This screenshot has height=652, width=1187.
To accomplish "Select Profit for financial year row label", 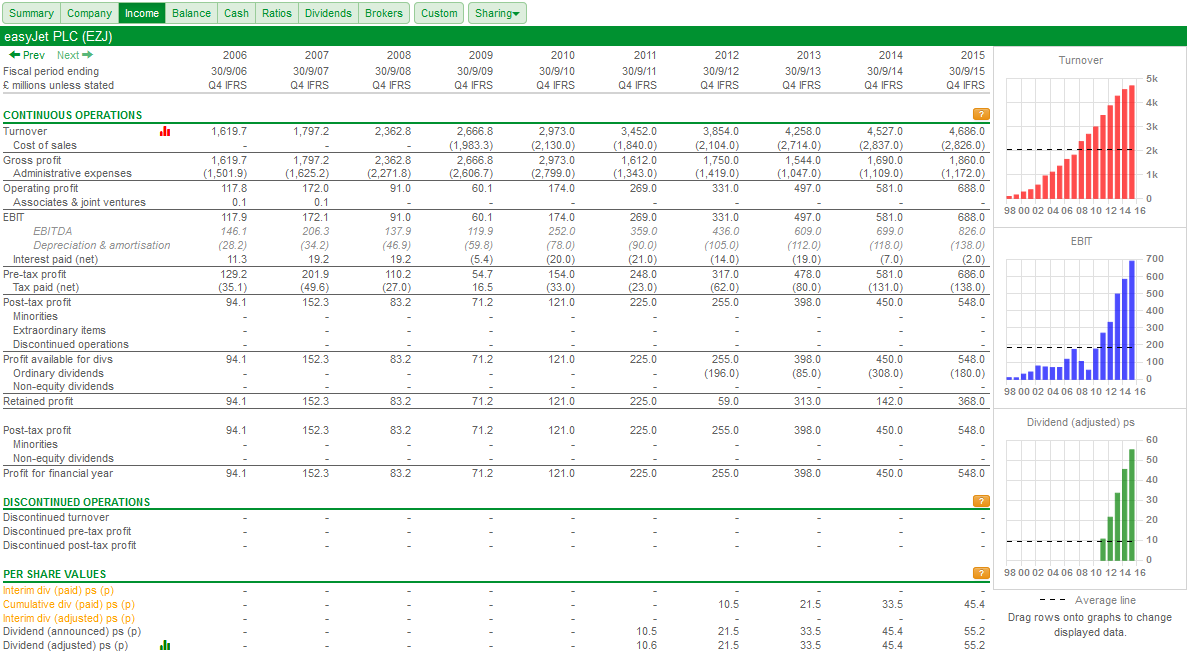I will [58, 473].
